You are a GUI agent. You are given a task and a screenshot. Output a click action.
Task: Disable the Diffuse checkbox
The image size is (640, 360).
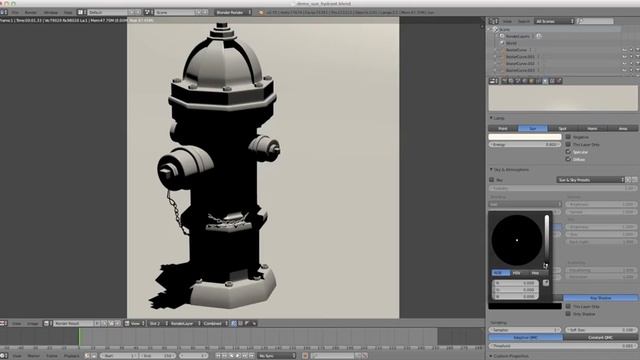[568, 159]
